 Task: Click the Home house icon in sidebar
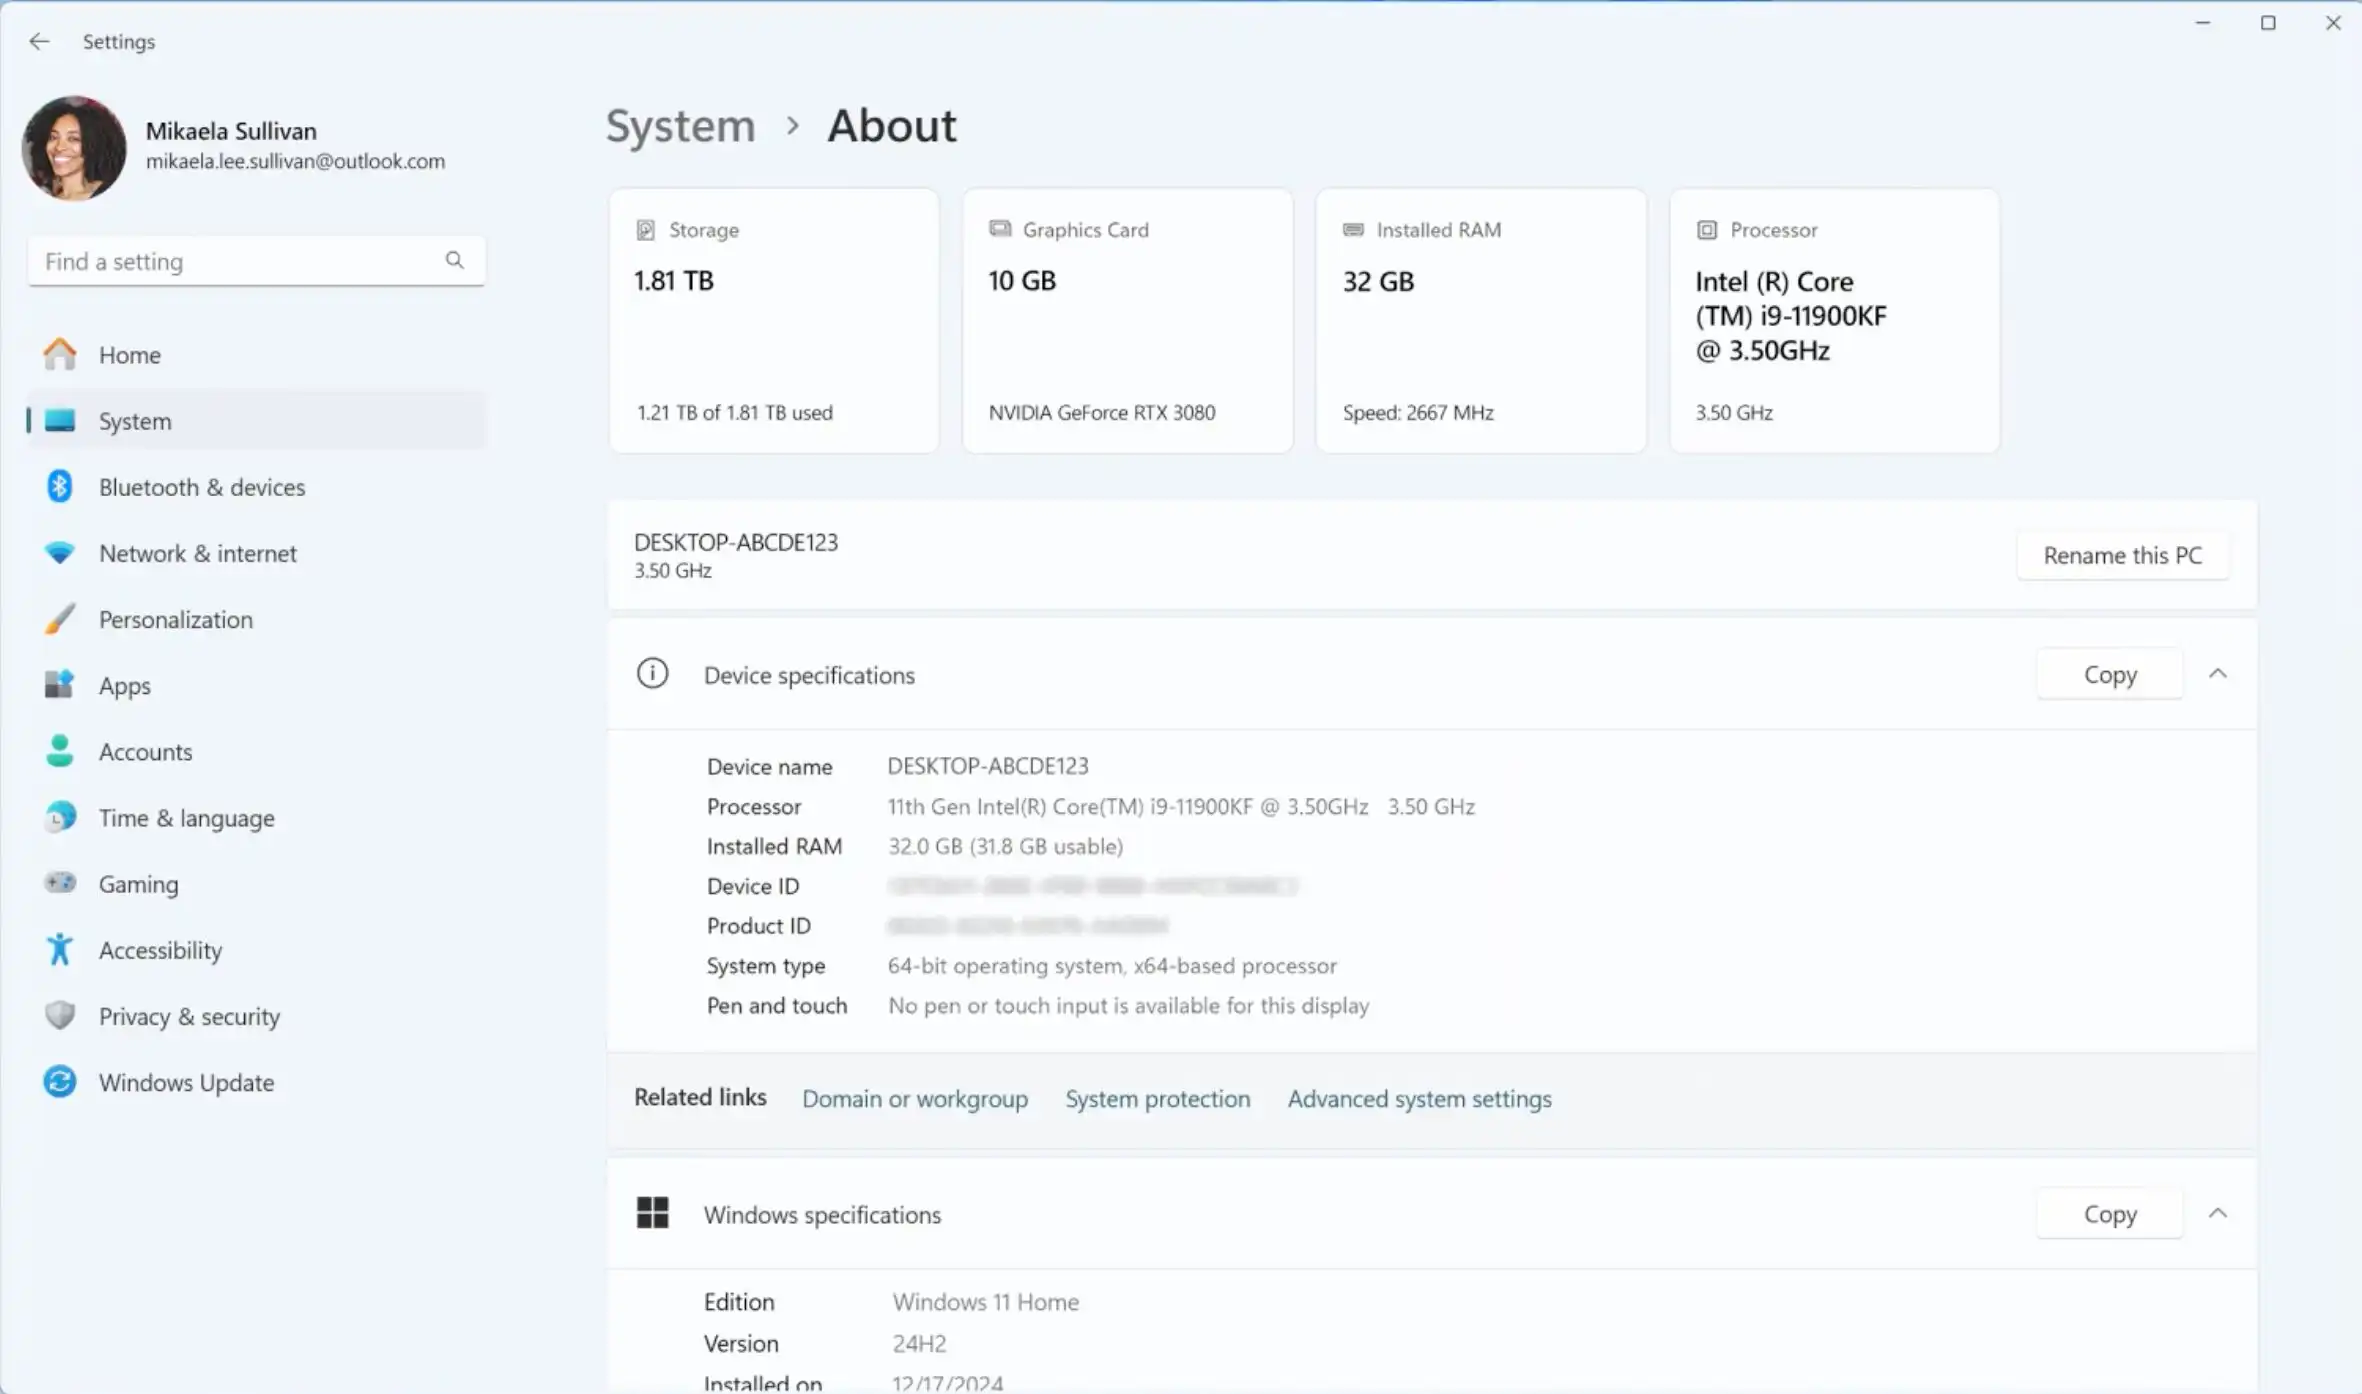coord(60,354)
